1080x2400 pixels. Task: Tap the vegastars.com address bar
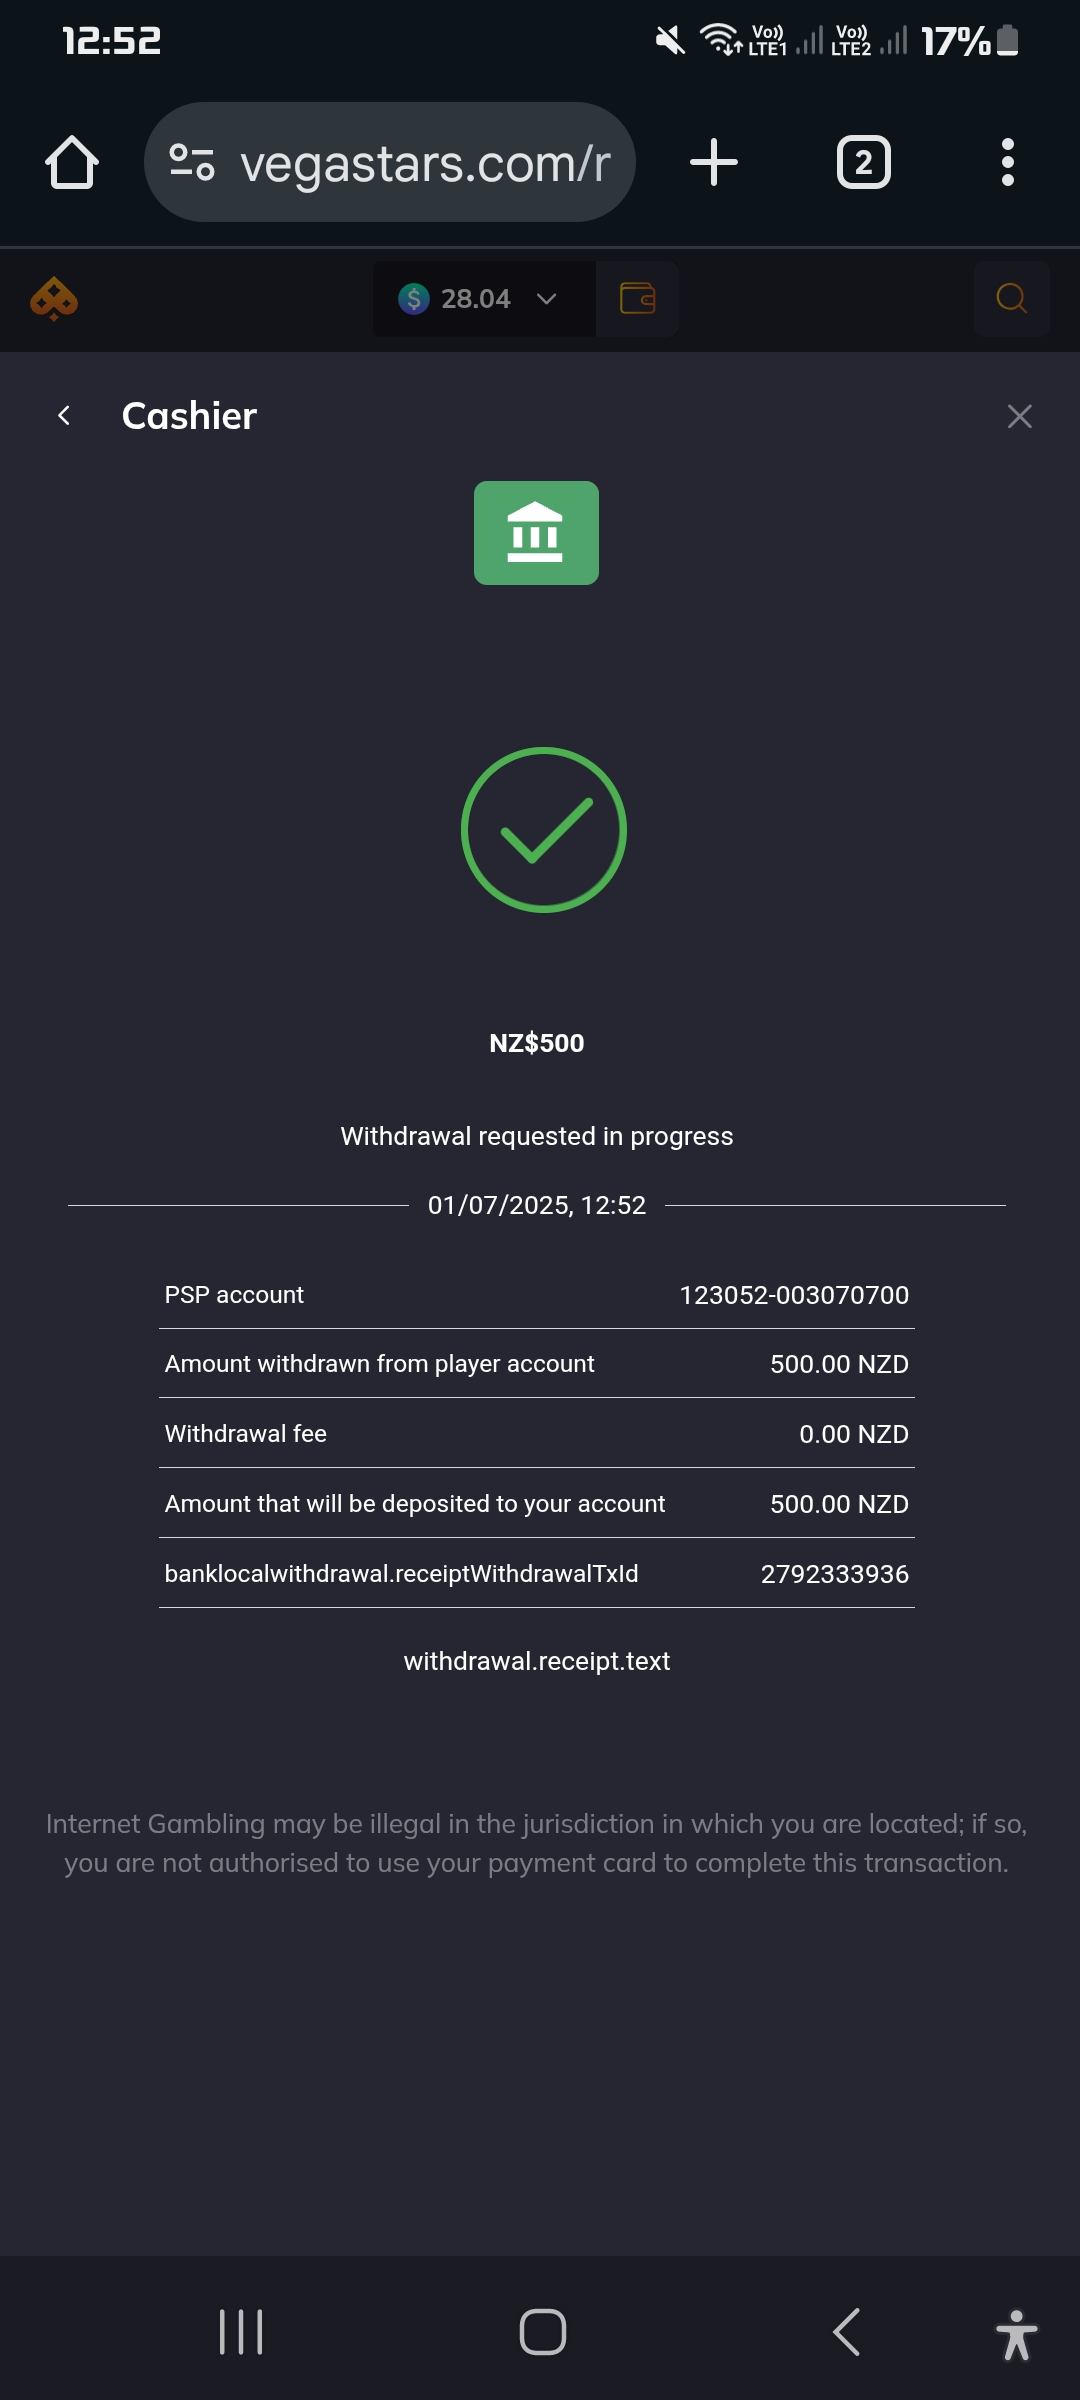point(425,163)
